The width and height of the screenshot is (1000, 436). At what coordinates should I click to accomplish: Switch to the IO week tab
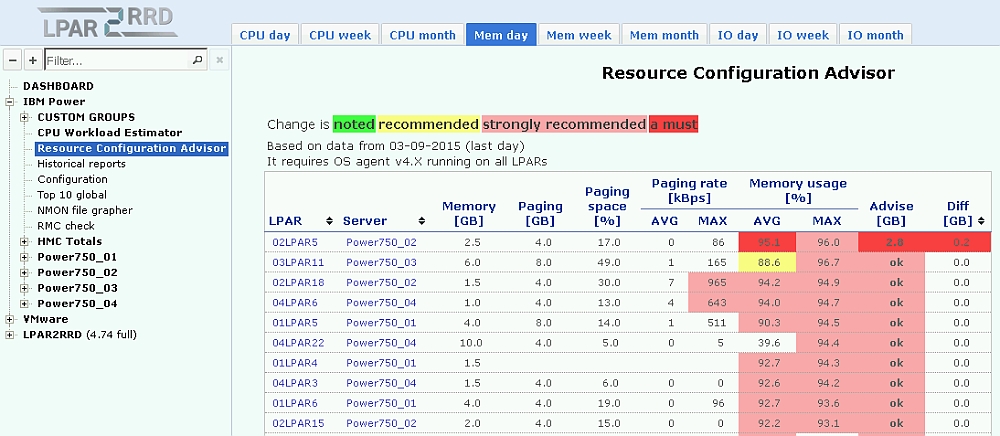tap(802, 34)
